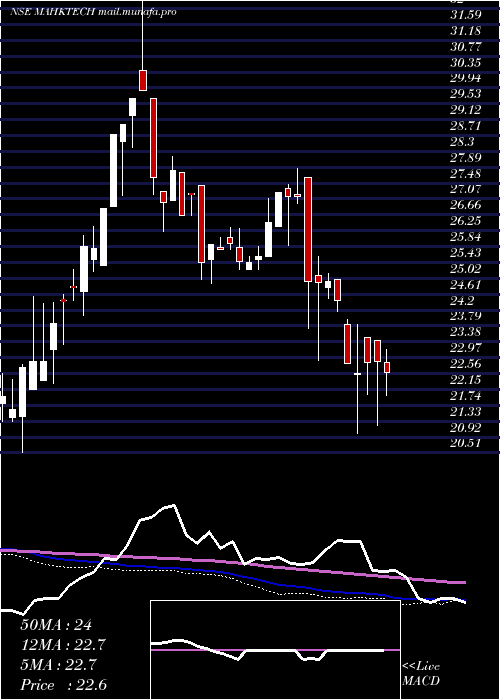Click the 22.97 price axis label

coord(466,348)
